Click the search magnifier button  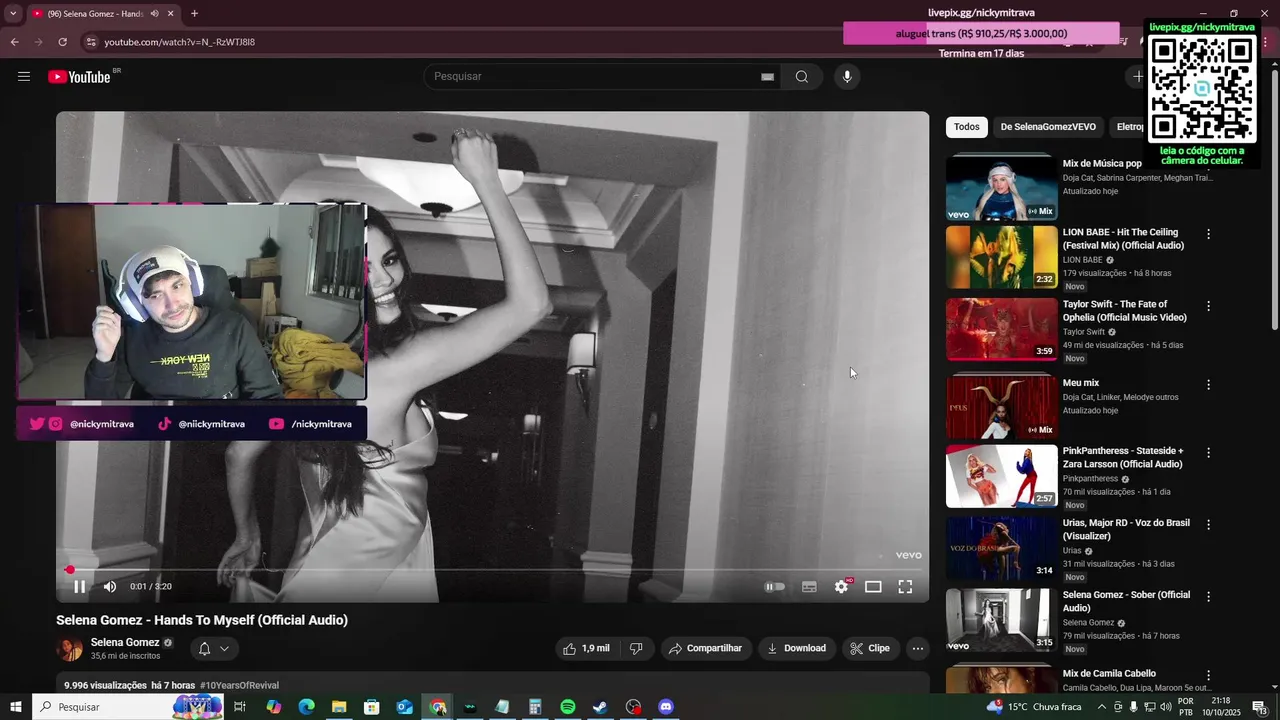802,77
